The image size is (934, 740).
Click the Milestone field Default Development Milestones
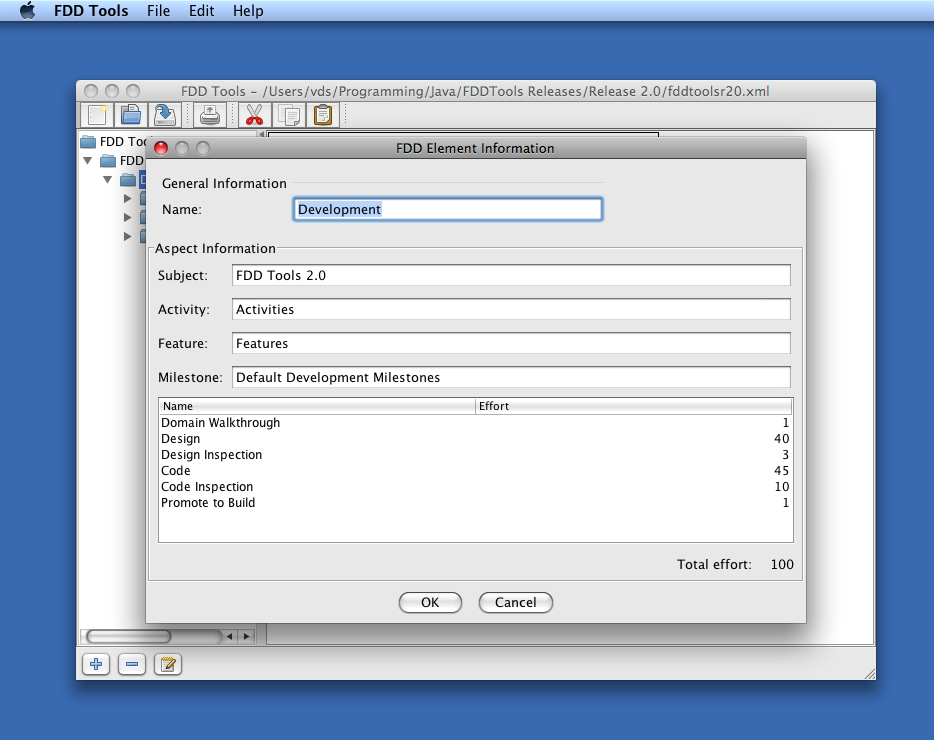pyautogui.click(x=511, y=377)
